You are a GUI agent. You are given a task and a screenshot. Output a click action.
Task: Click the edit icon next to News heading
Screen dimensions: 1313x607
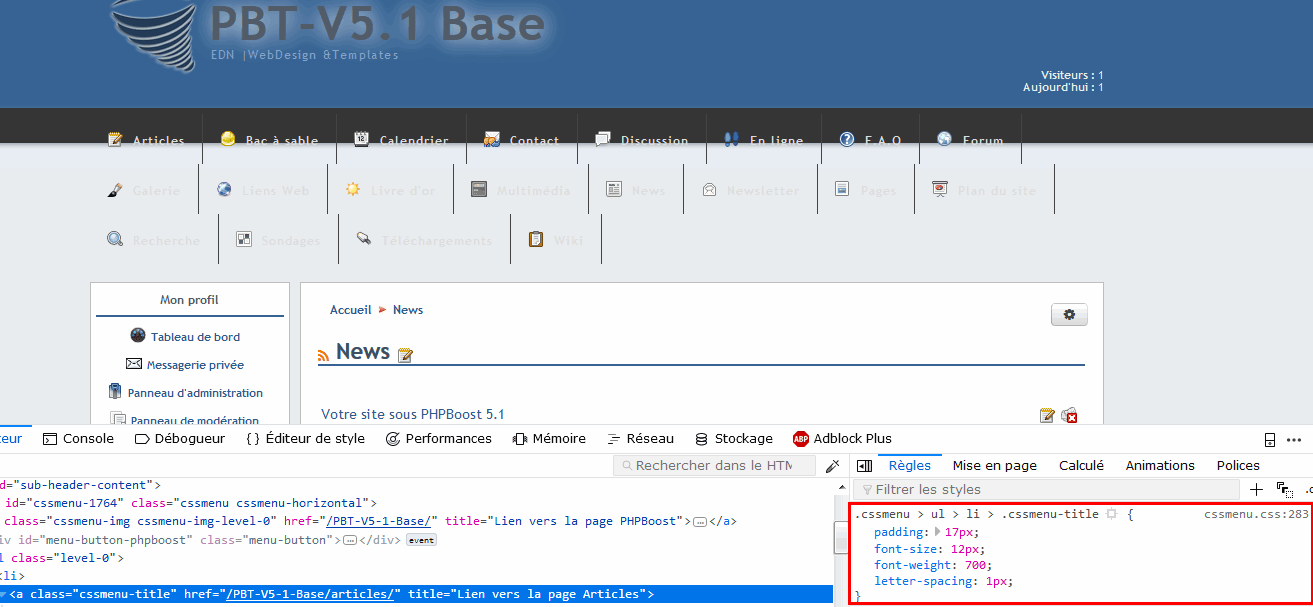(405, 354)
